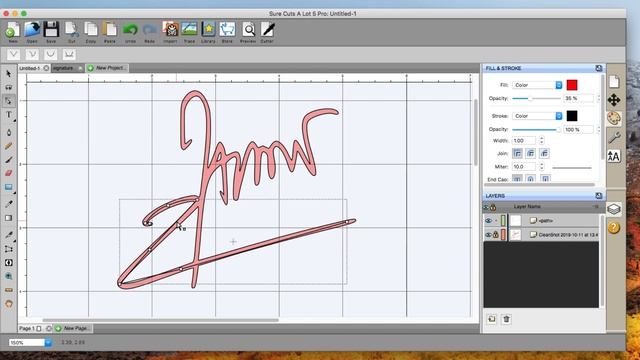640x360 pixels.
Task: Collapse the Fill & Stroke panel
Action: pyautogui.click(x=599, y=68)
